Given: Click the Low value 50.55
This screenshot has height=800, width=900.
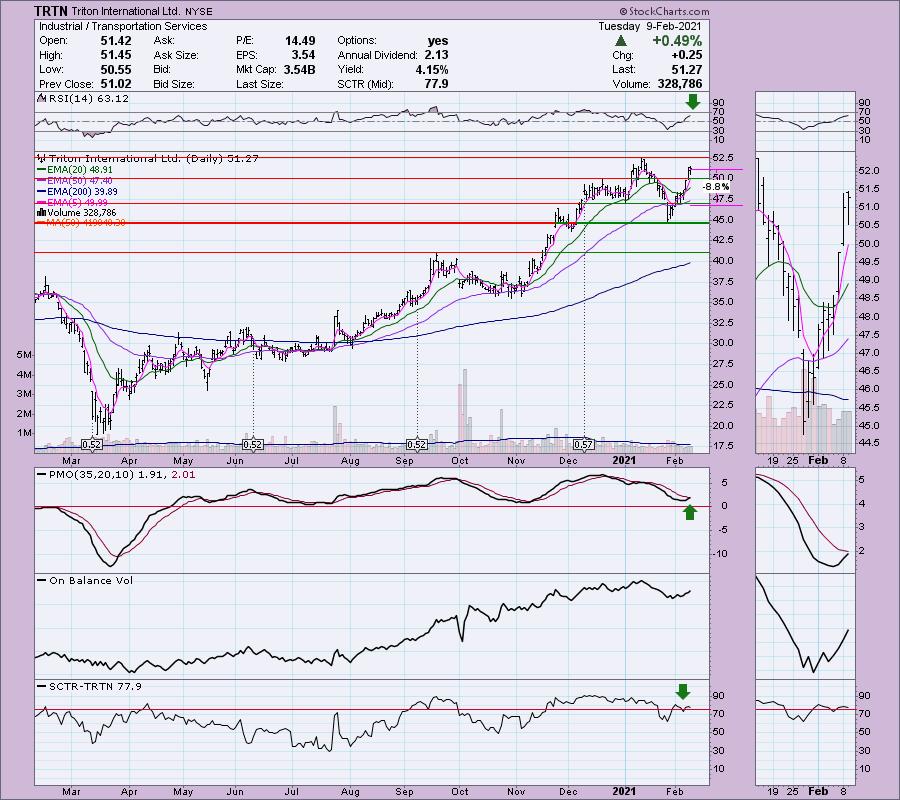Looking at the screenshot, I should (116, 69).
